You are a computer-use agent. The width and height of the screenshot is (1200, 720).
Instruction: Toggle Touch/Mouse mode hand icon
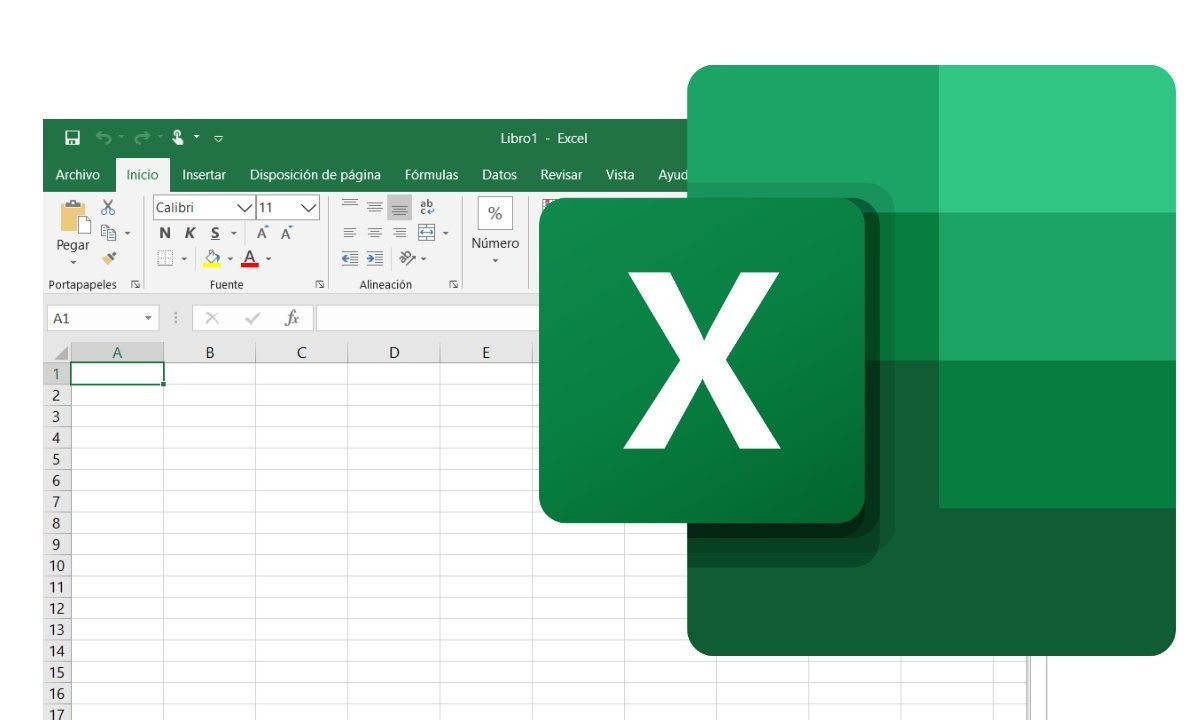(178, 138)
